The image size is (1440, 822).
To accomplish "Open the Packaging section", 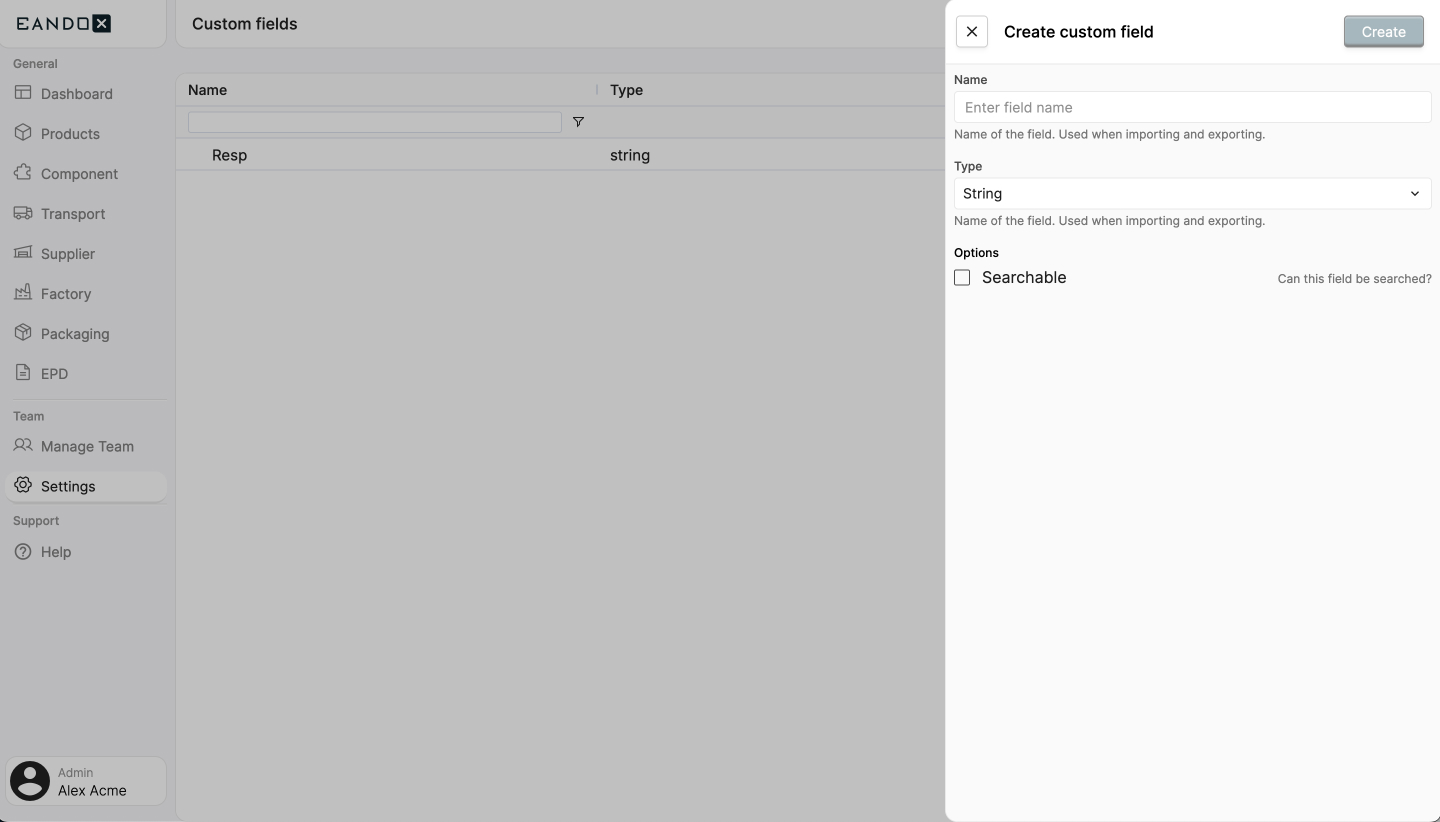I will [74, 333].
